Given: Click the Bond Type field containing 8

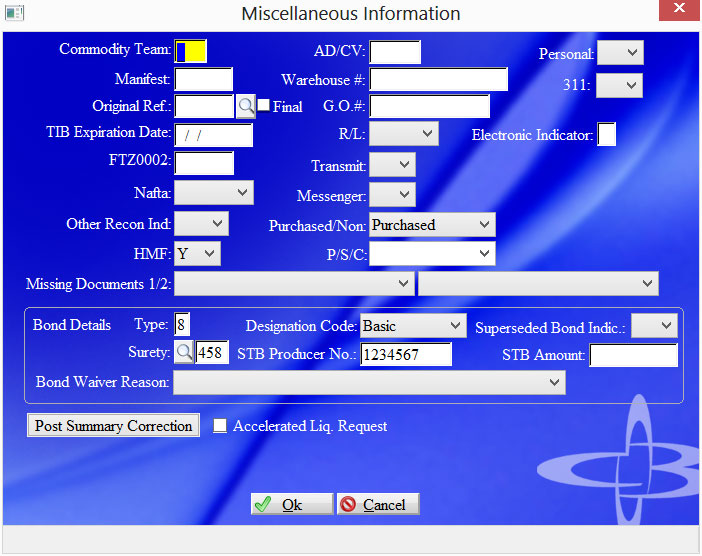Looking at the screenshot, I should tap(182, 324).
